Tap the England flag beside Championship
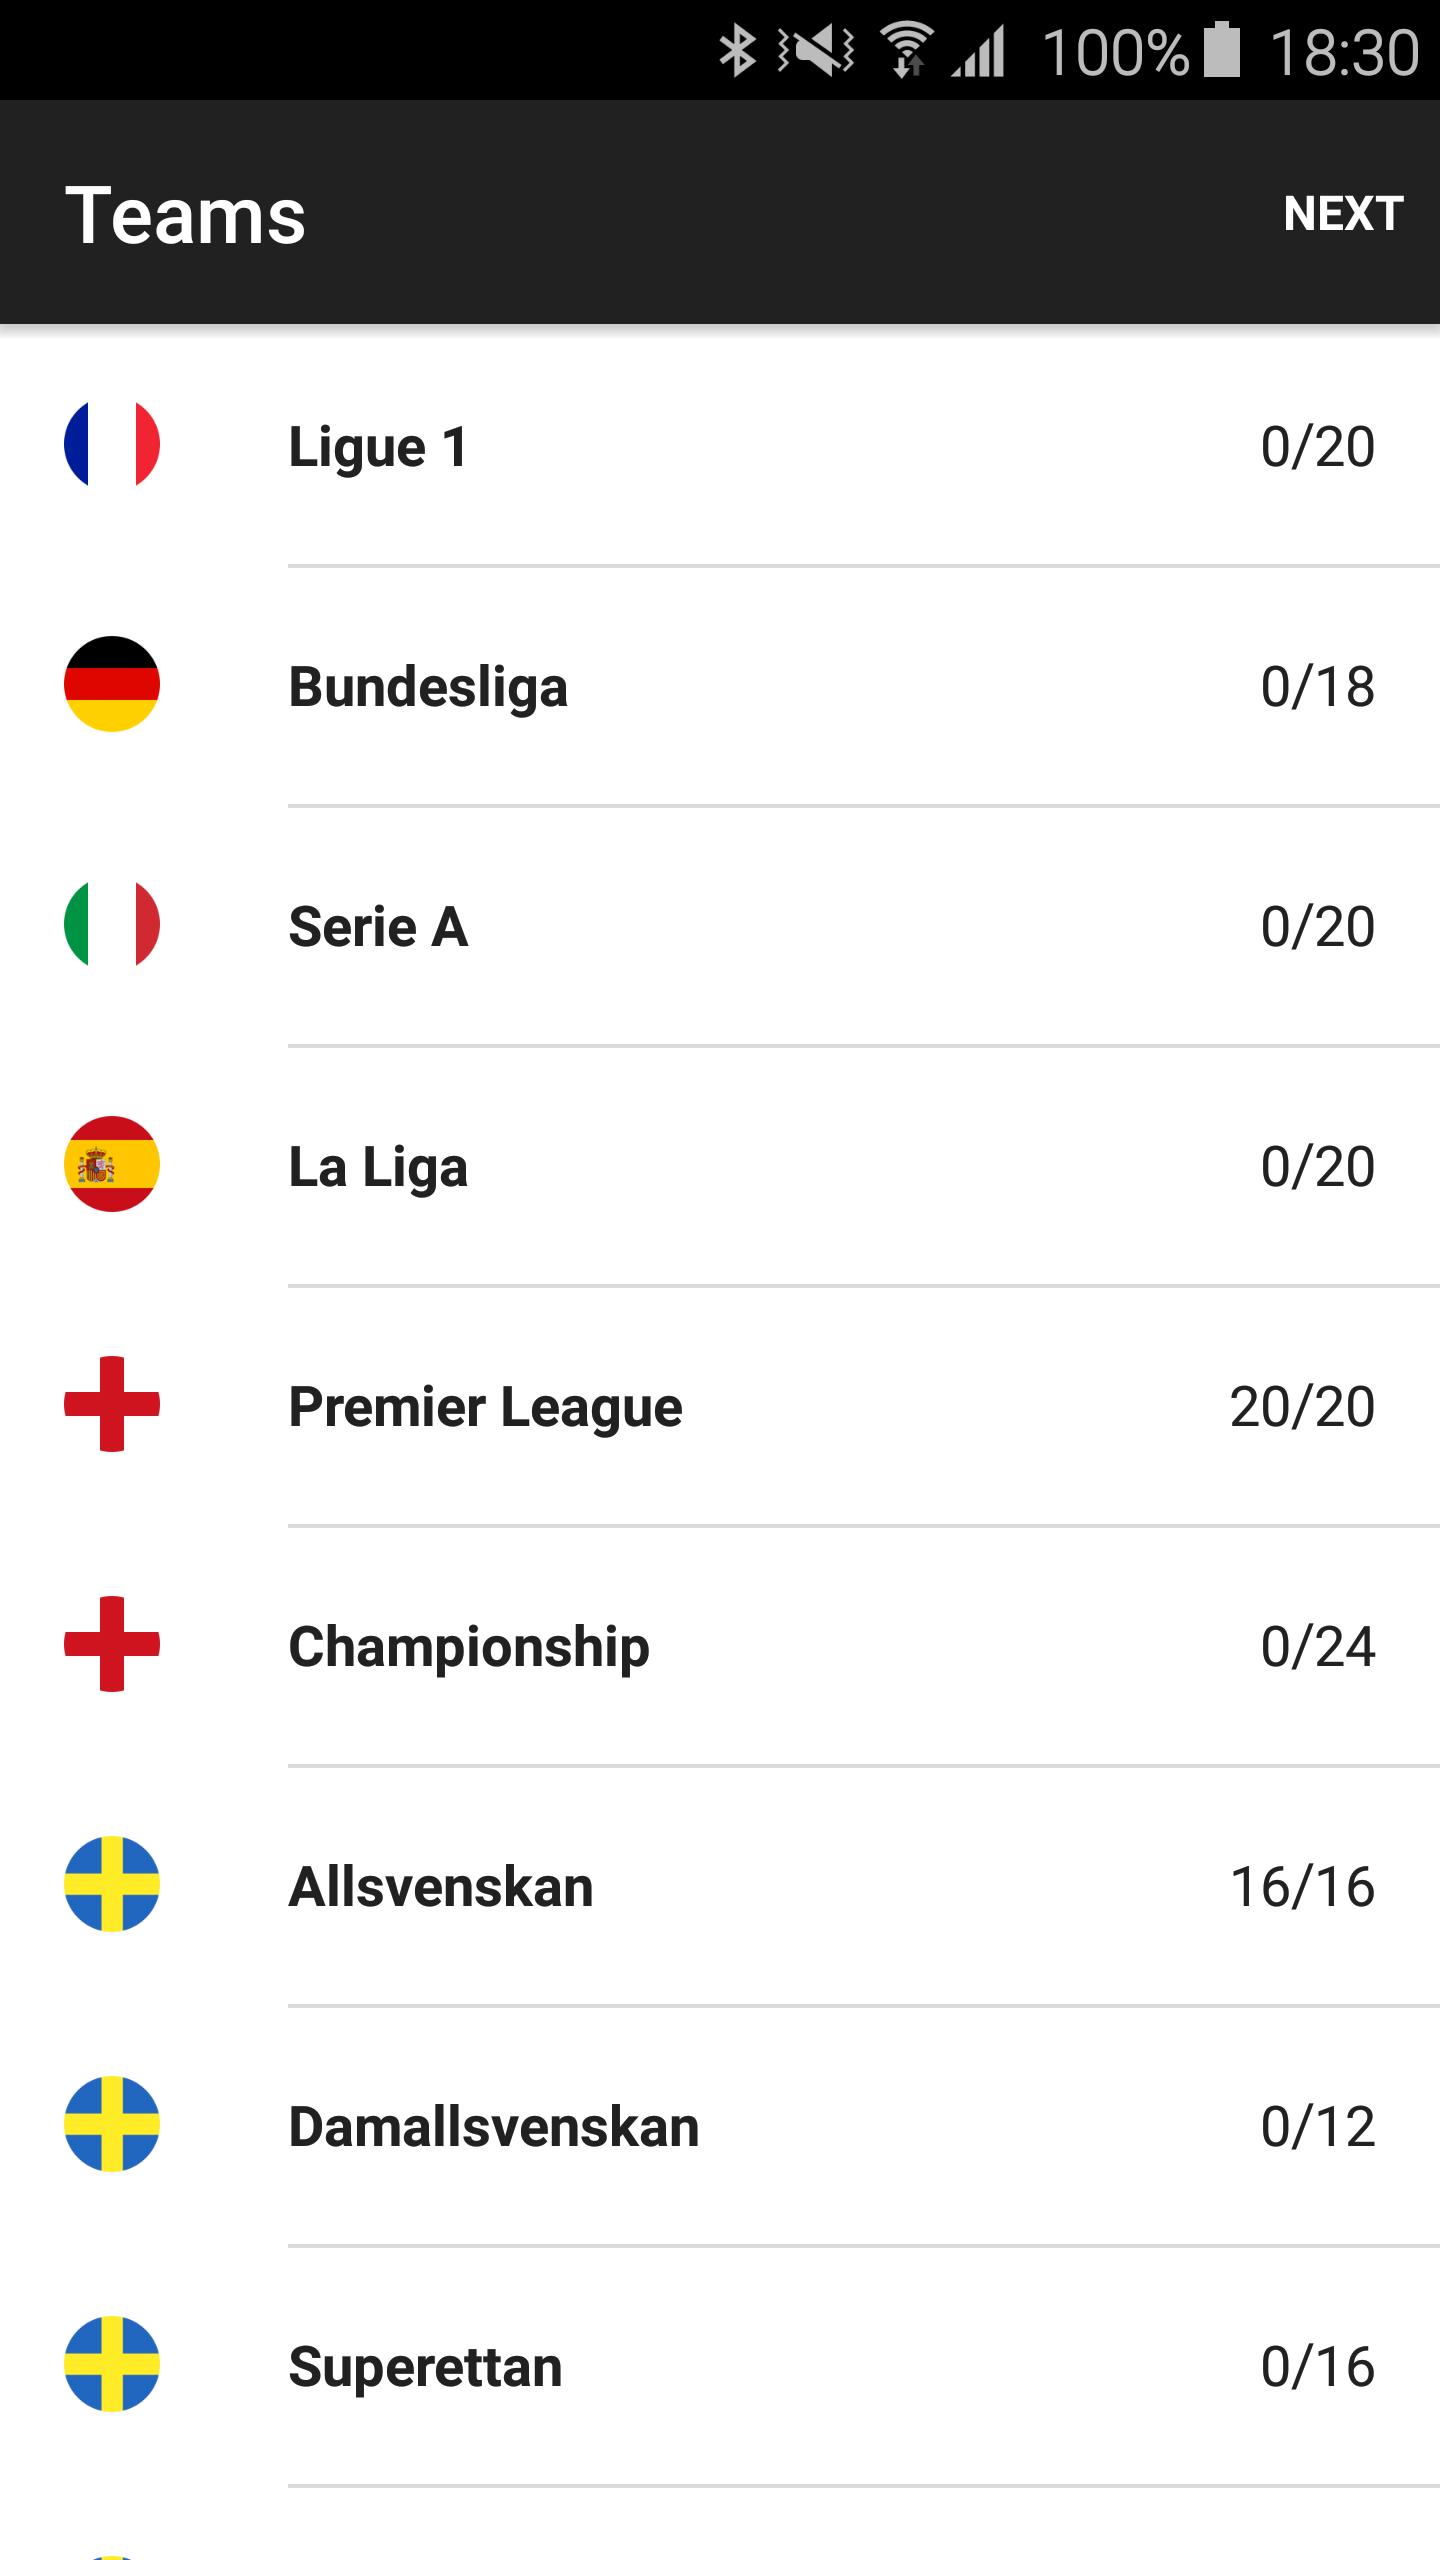Image resolution: width=1440 pixels, height=2560 pixels. (x=112, y=1644)
